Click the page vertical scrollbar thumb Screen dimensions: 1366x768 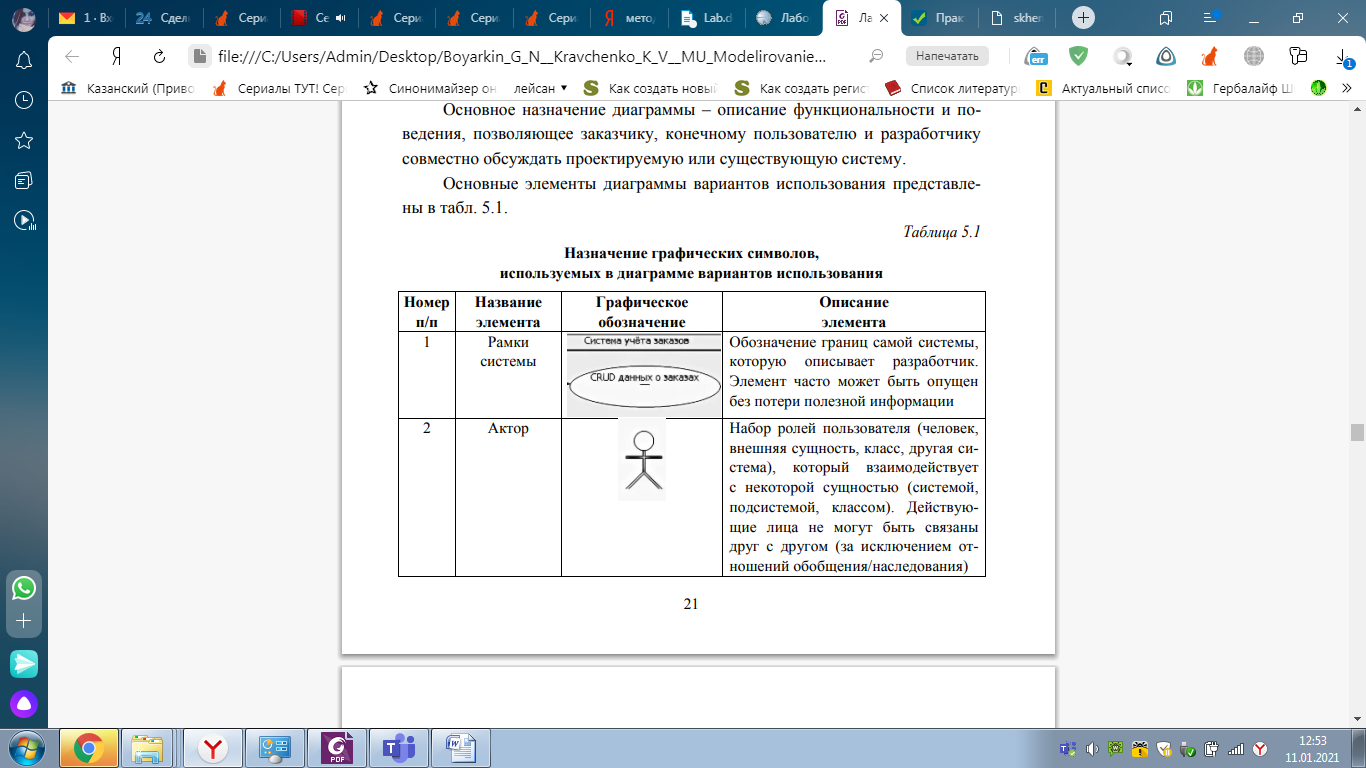[1357, 432]
